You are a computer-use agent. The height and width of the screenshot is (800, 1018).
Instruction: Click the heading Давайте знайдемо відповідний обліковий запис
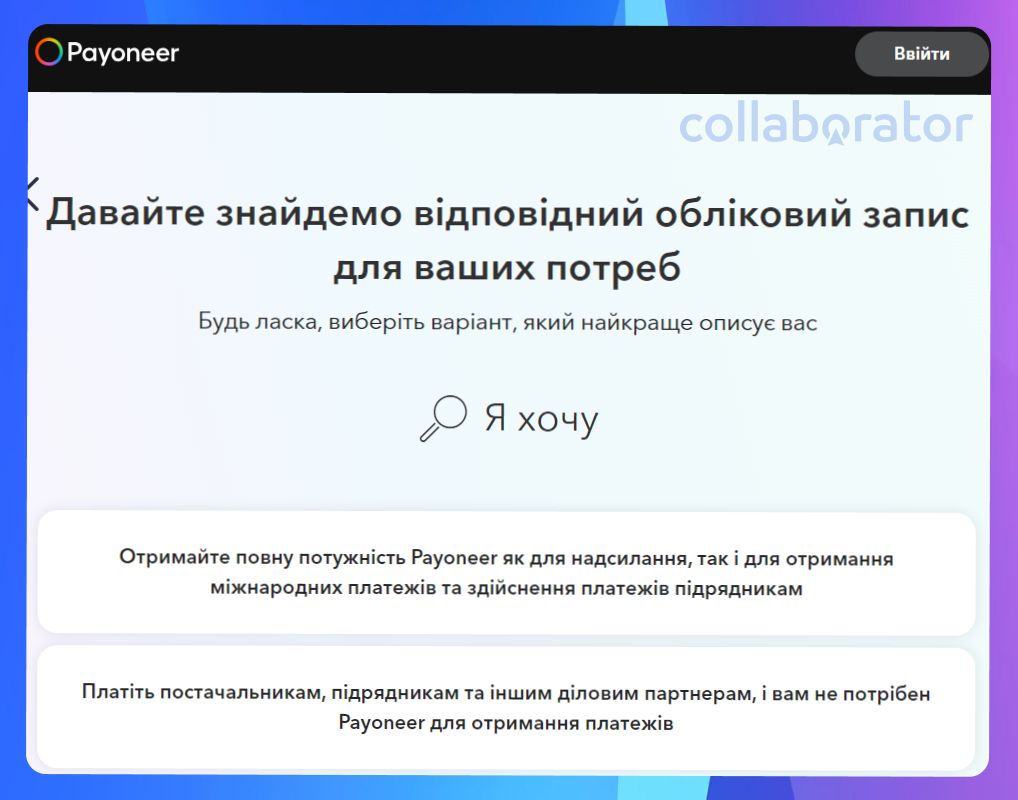coord(507,240)
